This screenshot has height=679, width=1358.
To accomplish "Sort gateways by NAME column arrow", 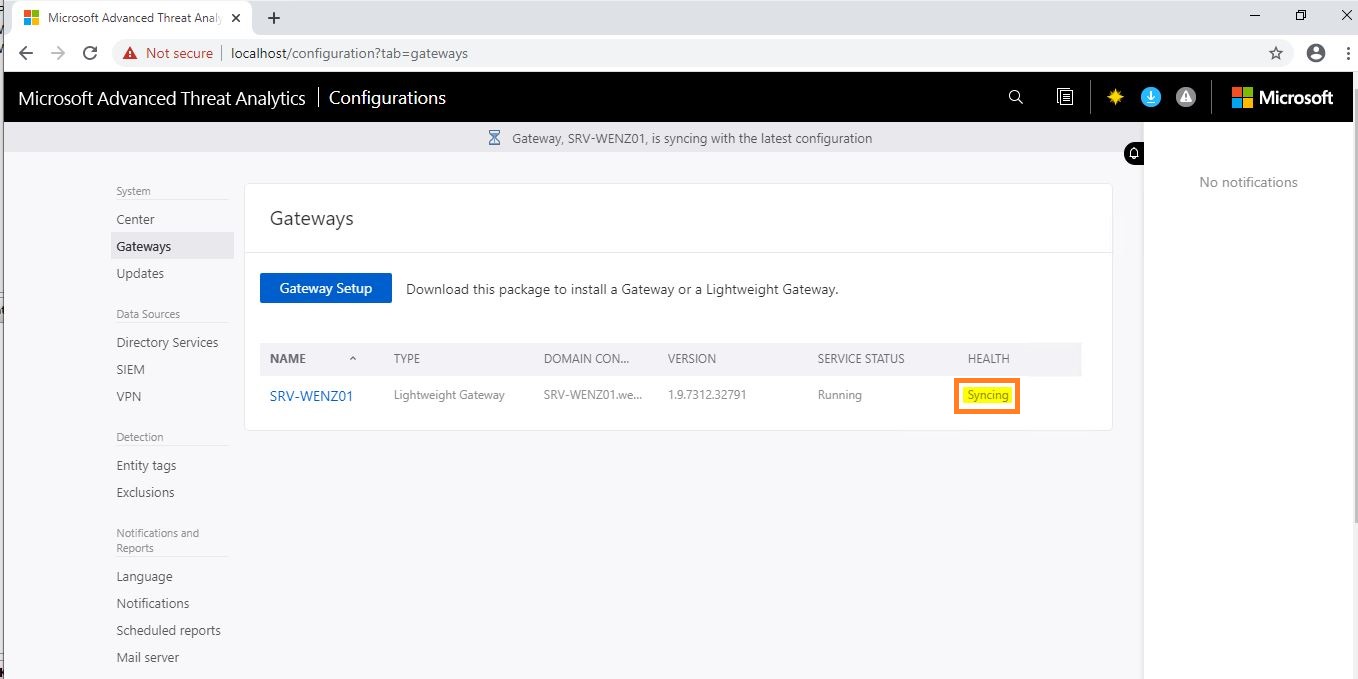I will [353, 358].
